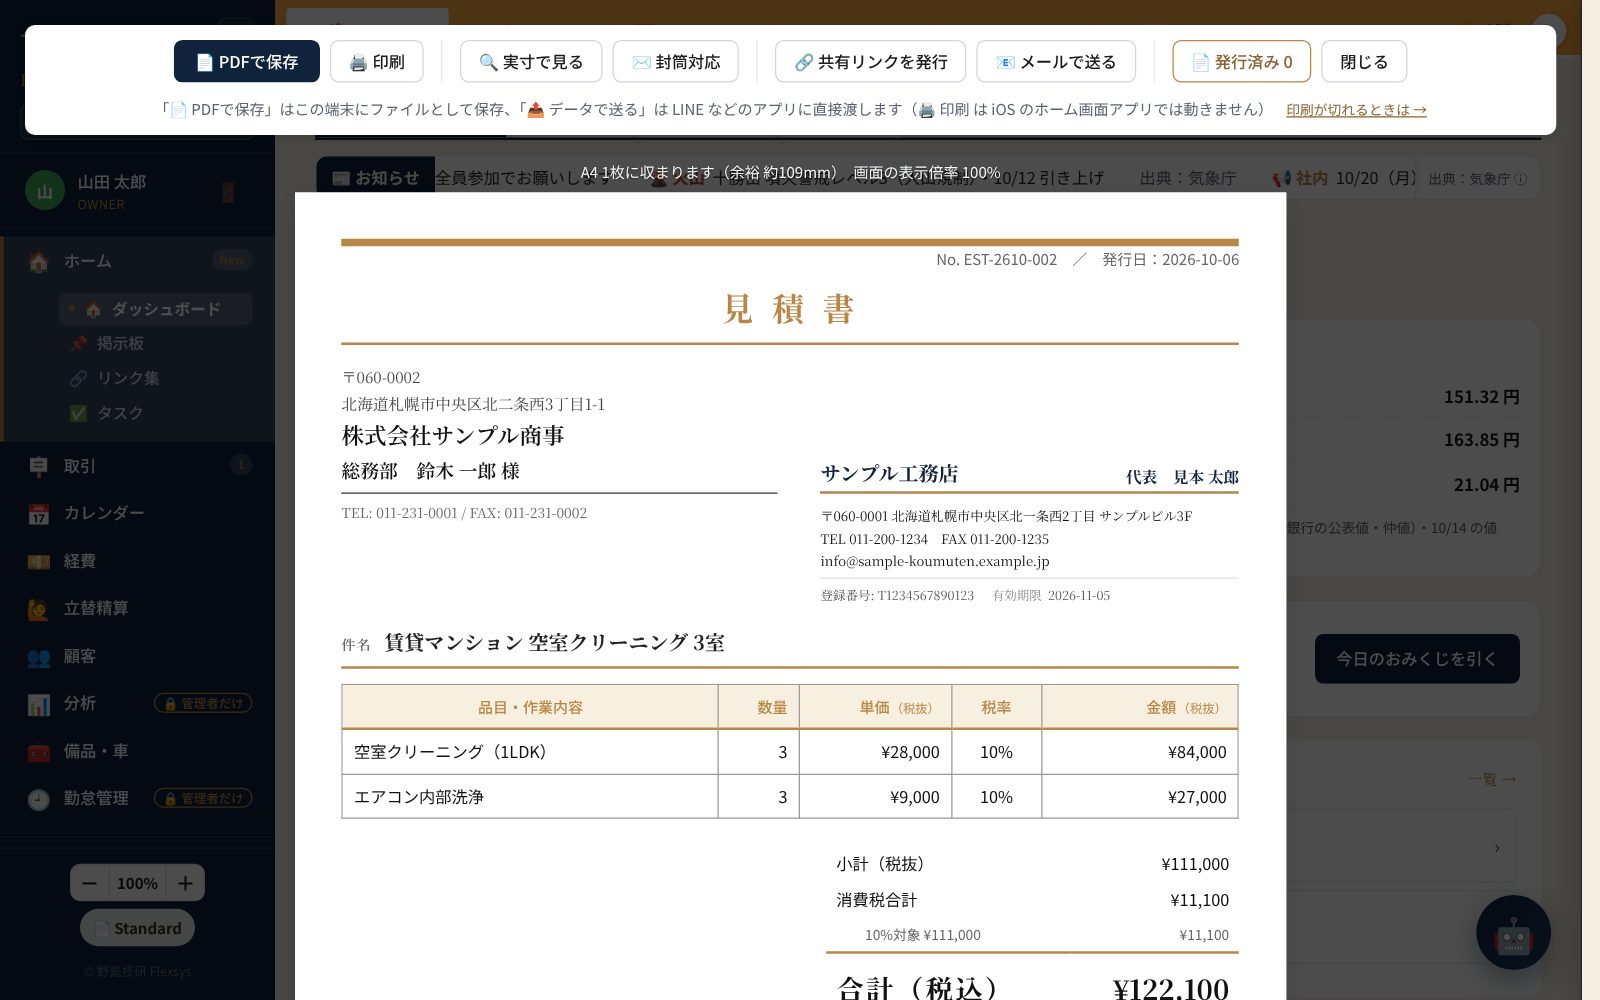Open 掲示板 bulletin board
Viewport: 1600px width, 1000px height.
120,343
